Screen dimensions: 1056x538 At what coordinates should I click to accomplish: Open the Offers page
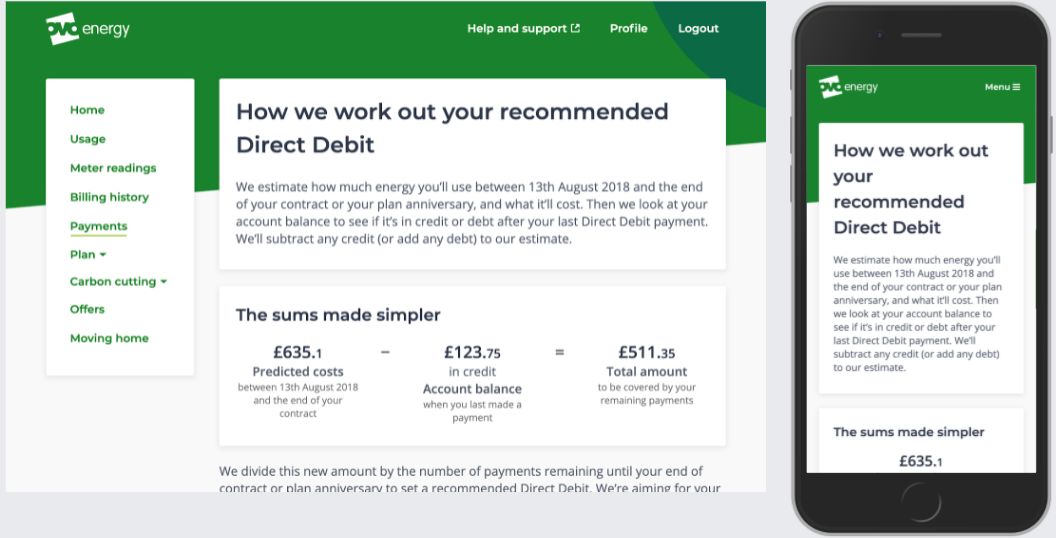[87, 309]
